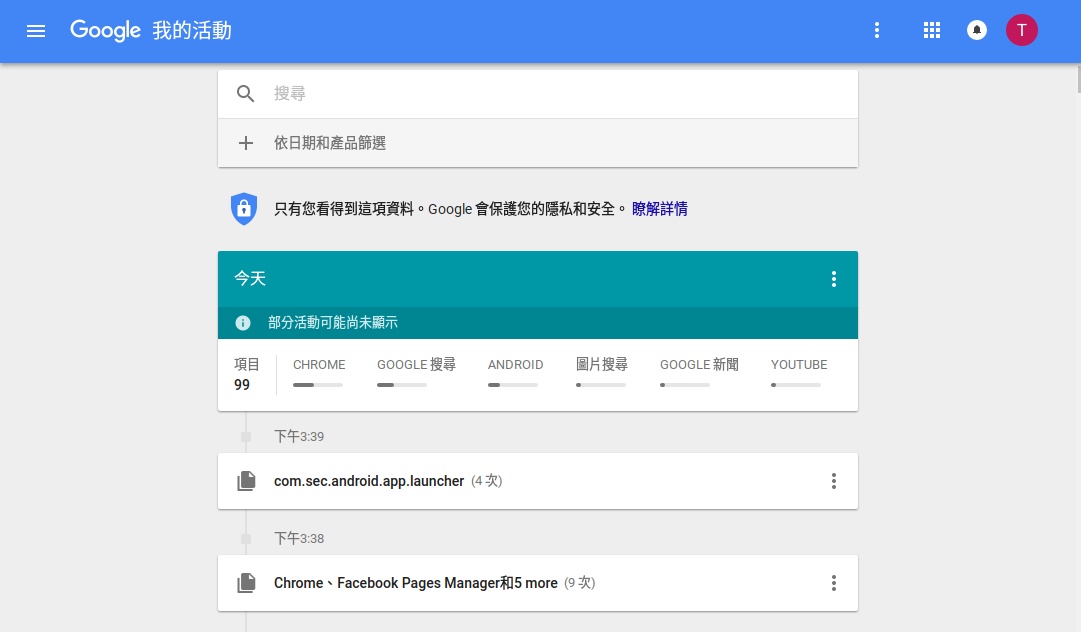This screenshot has width=1081, height=632.
Task: Click the ANDROID usage progress bar
Action: click(512, 385)
